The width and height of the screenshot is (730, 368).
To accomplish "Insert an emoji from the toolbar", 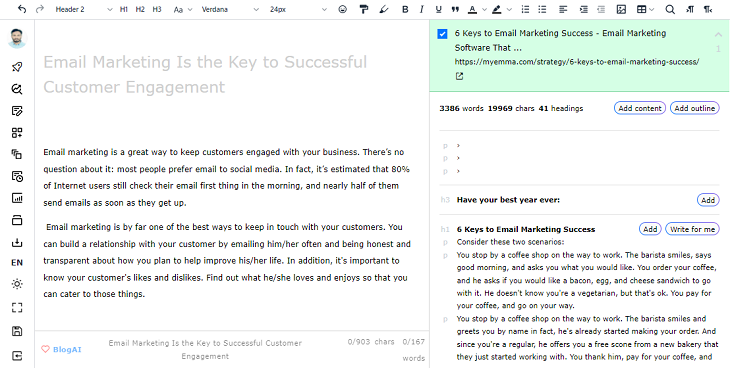I will click(343, 9).
